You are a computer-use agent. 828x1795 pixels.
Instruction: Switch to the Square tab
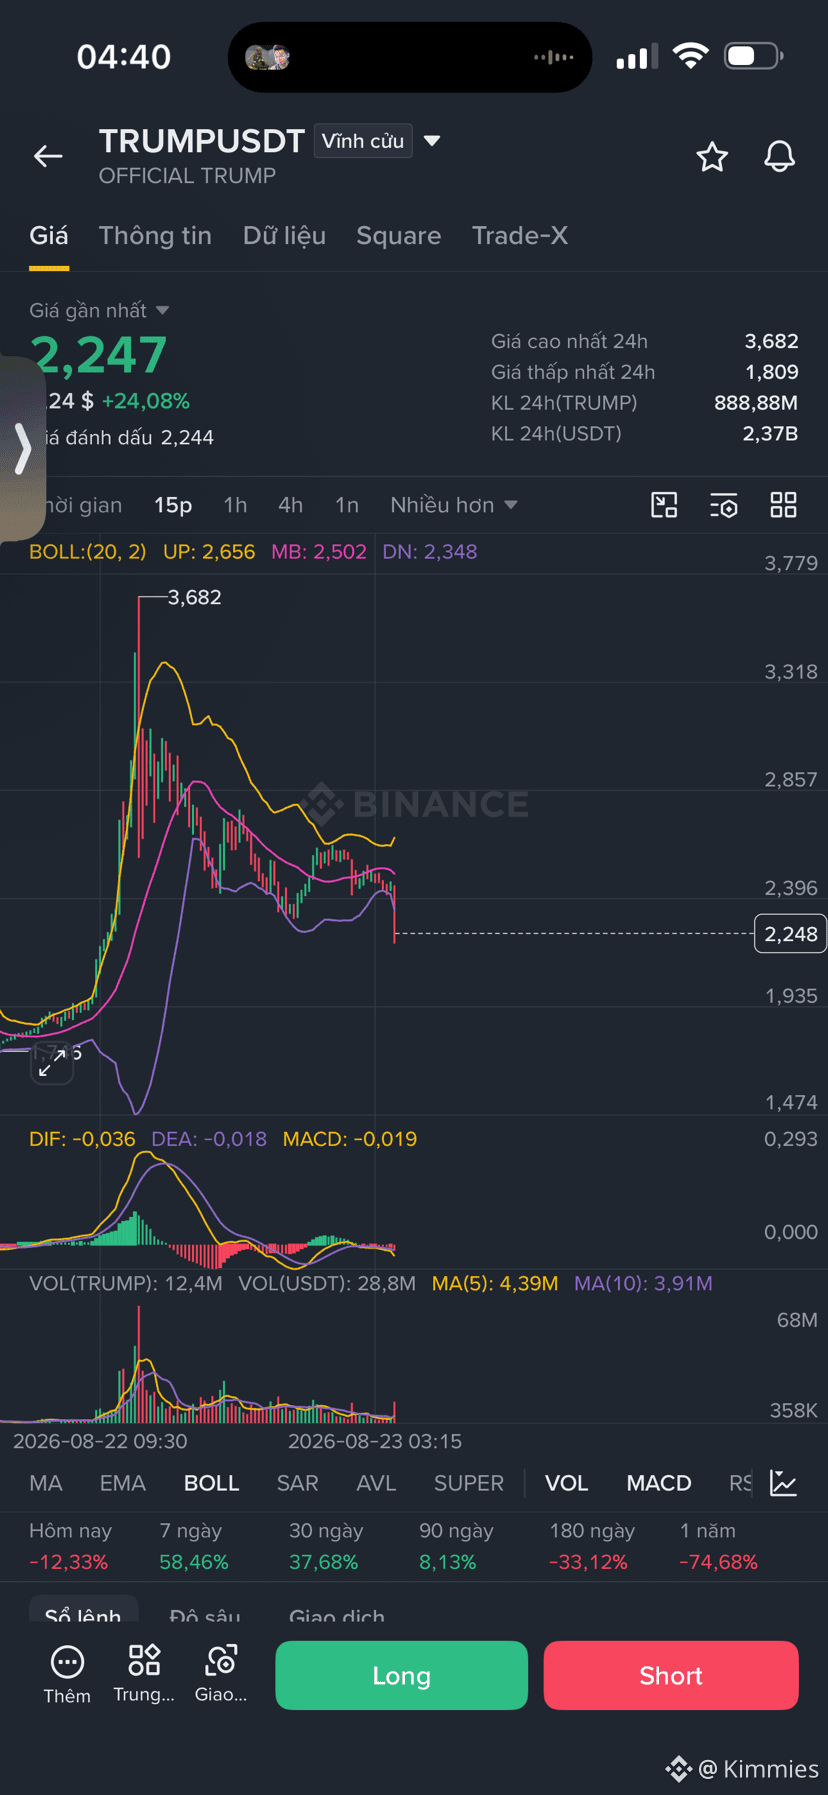[x=398, y=236]
